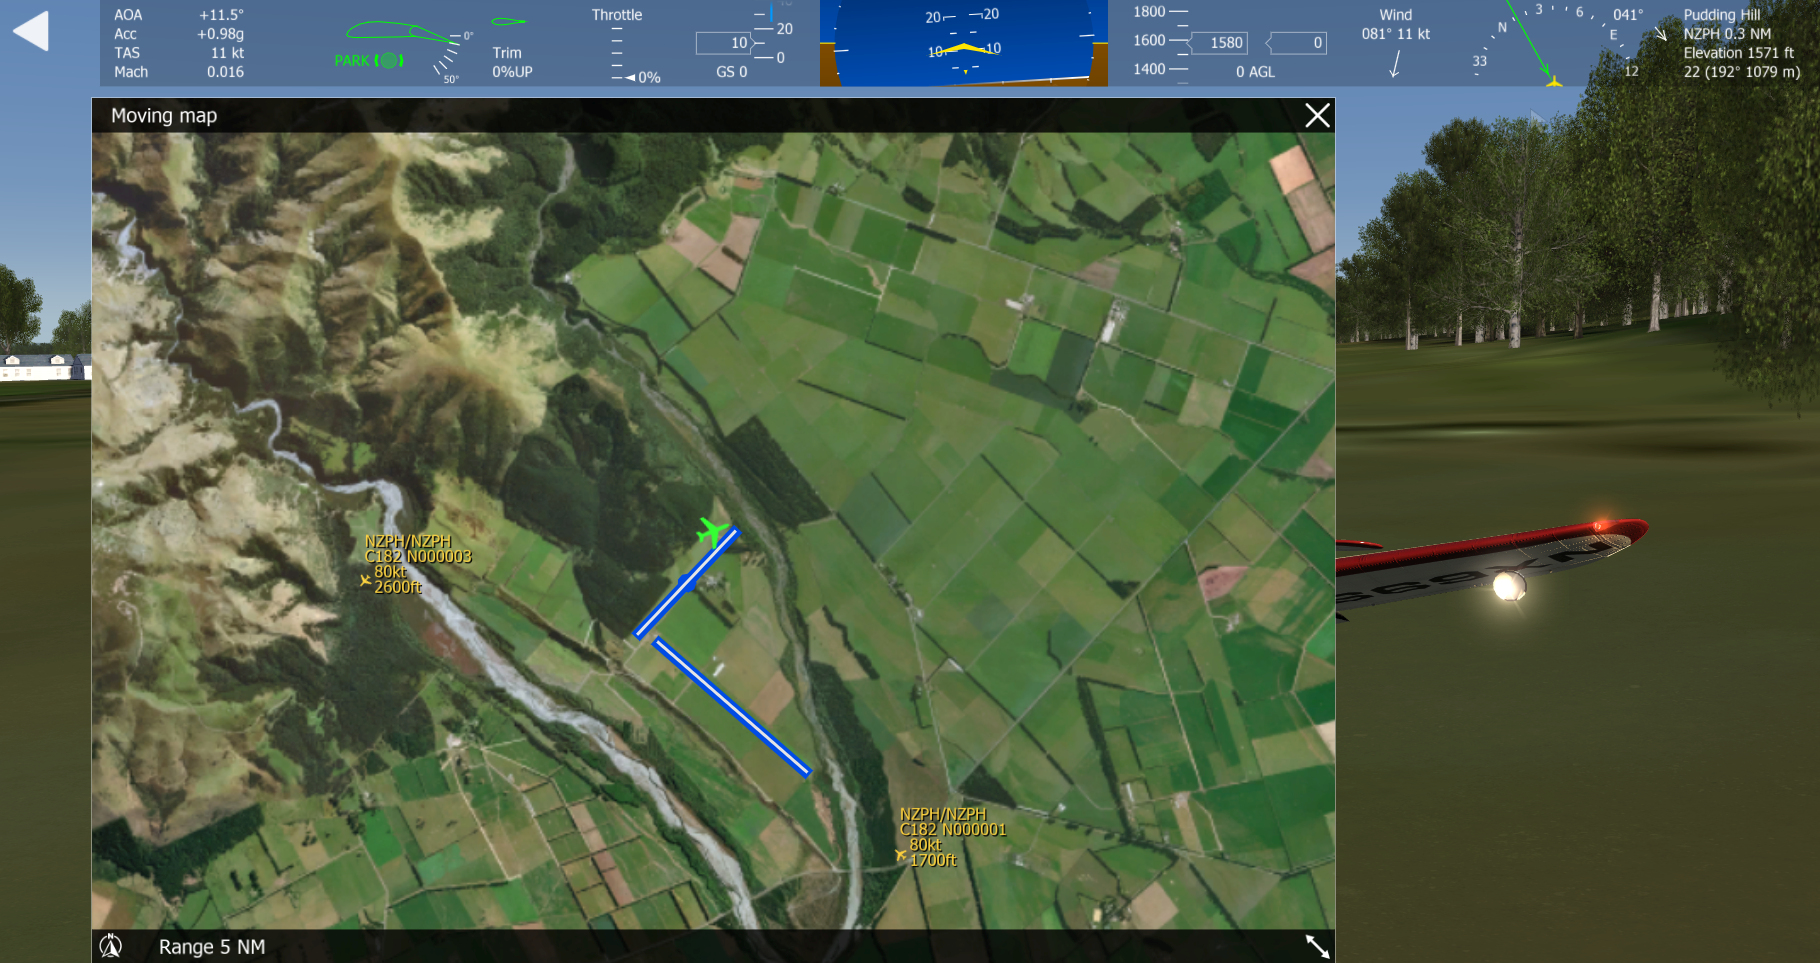
Task: Click the artificial horizon display
Action: [964, 43]
